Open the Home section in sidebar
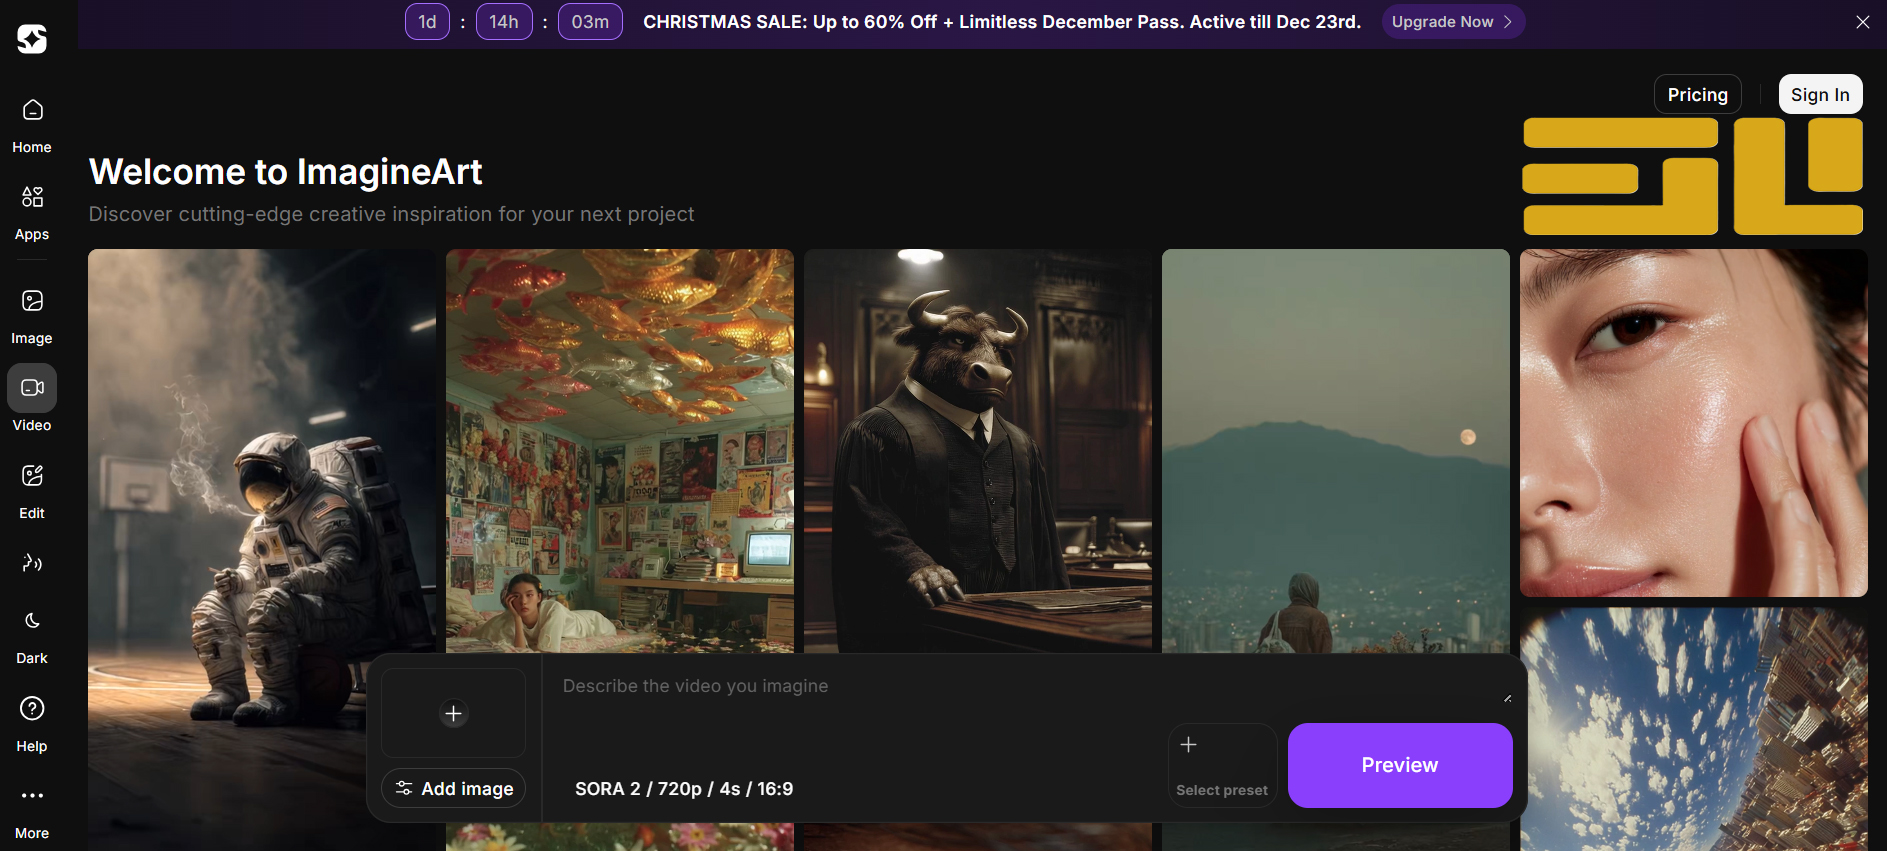Image resolution: width=1887 pixels, height=851 pixels. (32, 125)
